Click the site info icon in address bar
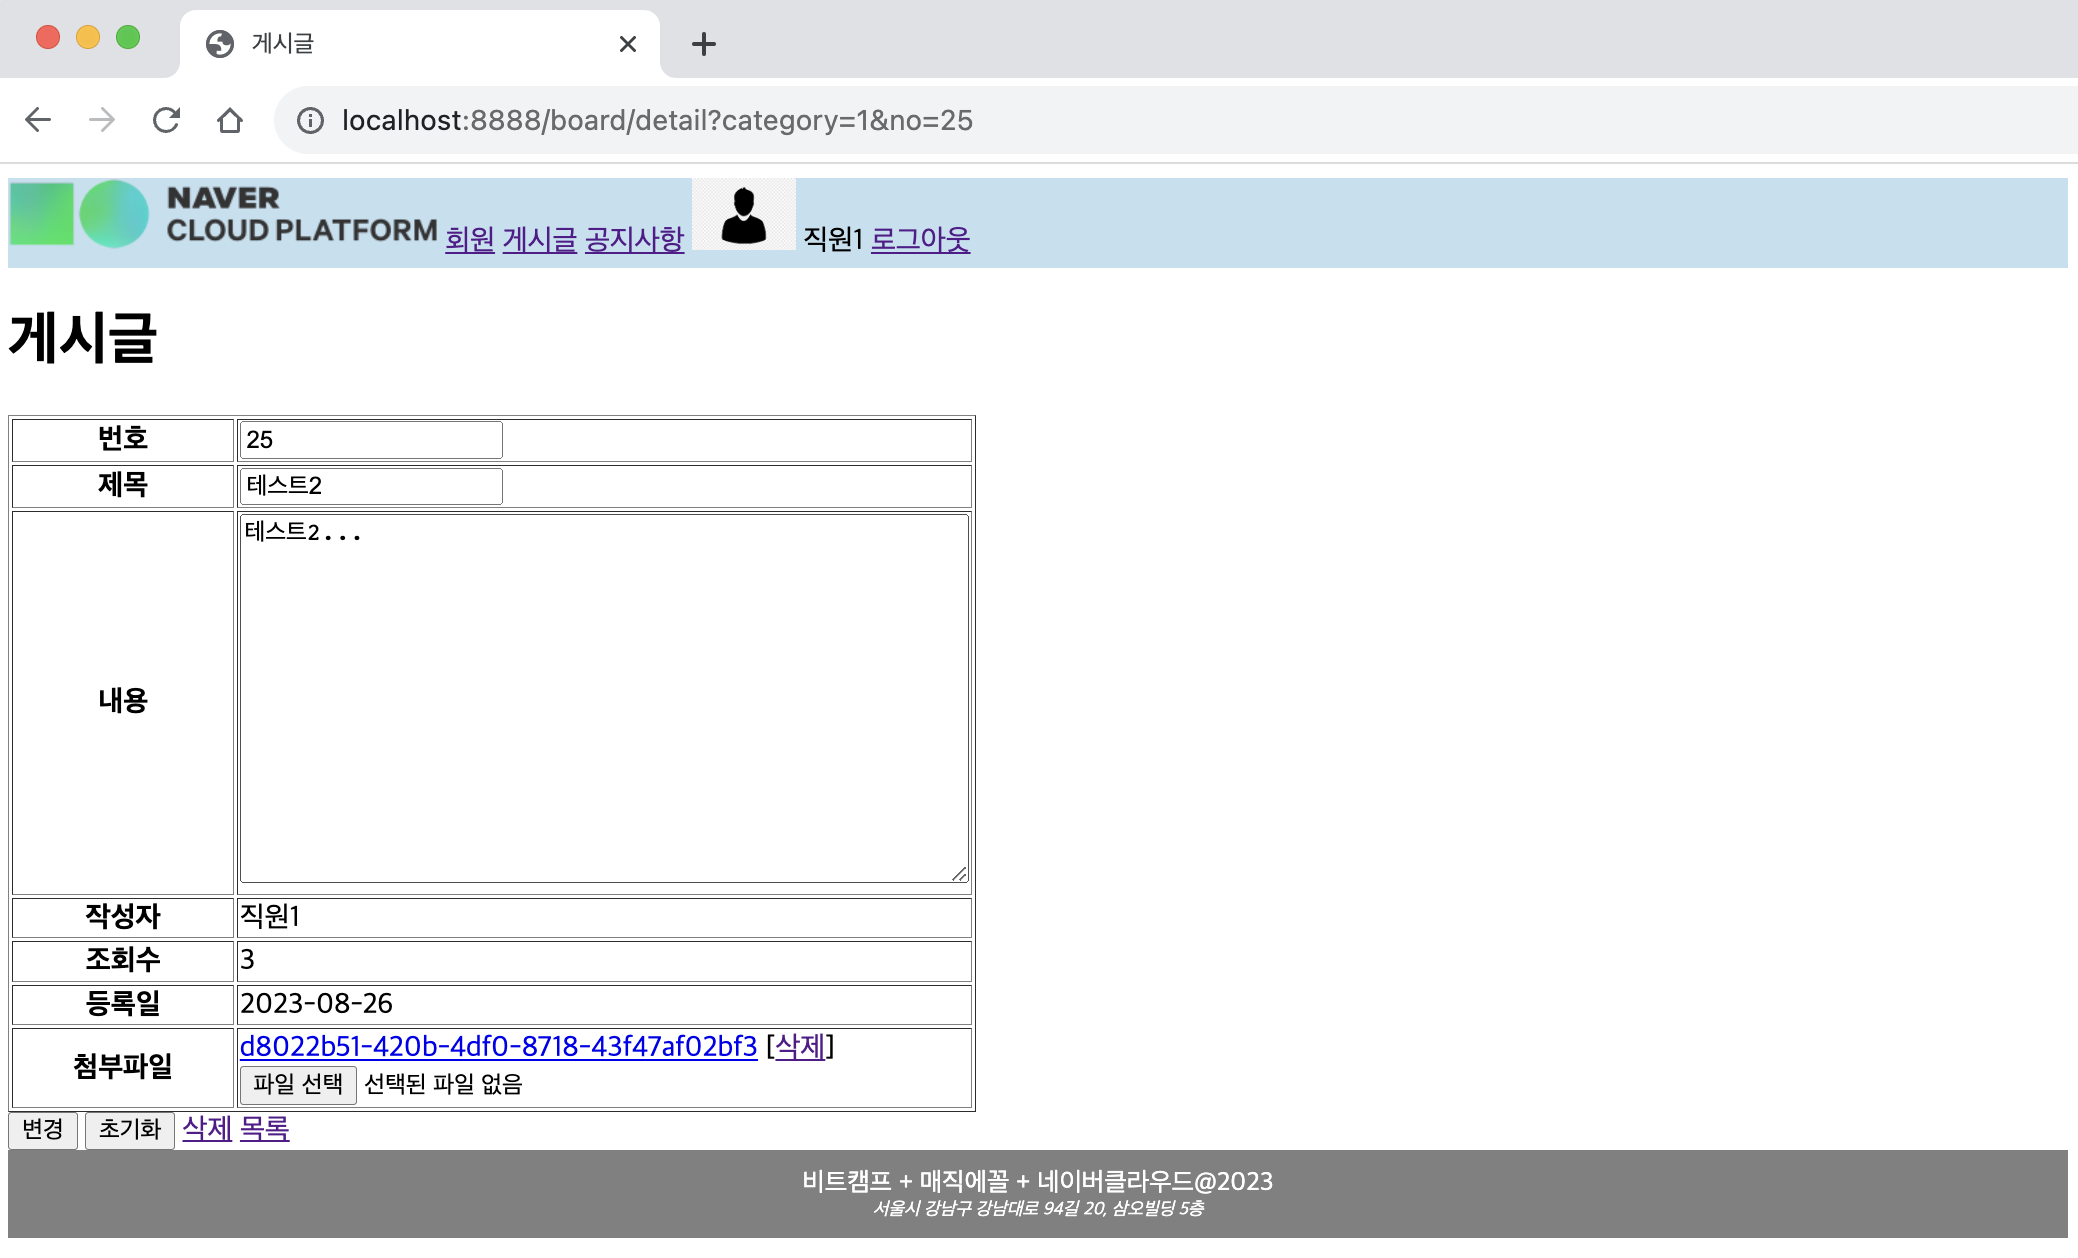 [310, 121]
